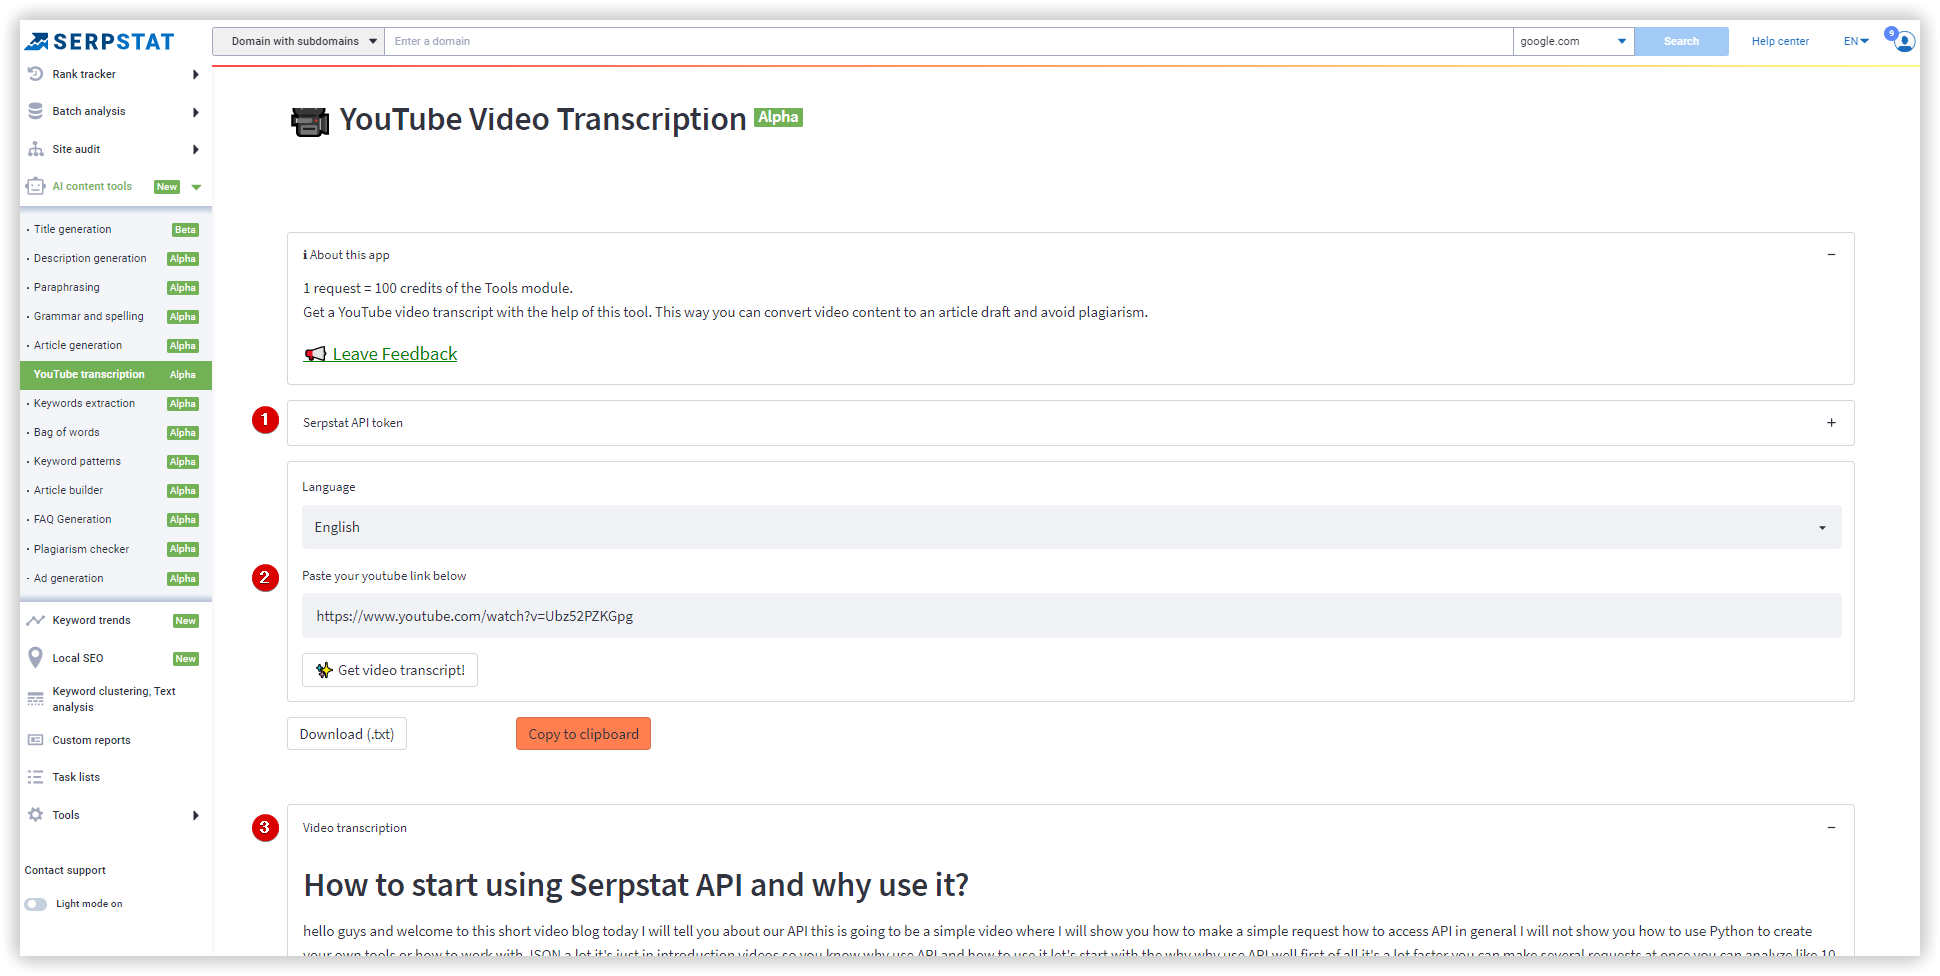Click the Custom reports icon

point(36,740)
